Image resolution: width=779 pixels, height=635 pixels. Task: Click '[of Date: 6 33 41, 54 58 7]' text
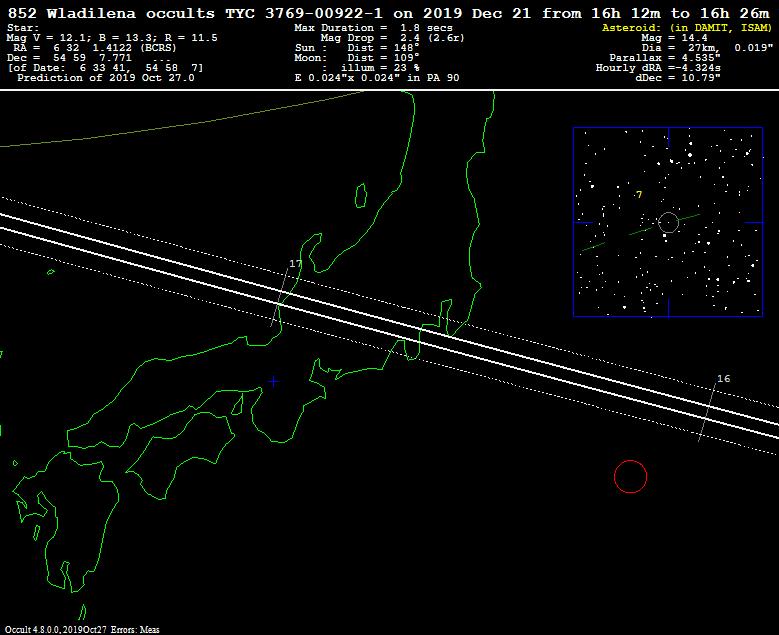106,68
